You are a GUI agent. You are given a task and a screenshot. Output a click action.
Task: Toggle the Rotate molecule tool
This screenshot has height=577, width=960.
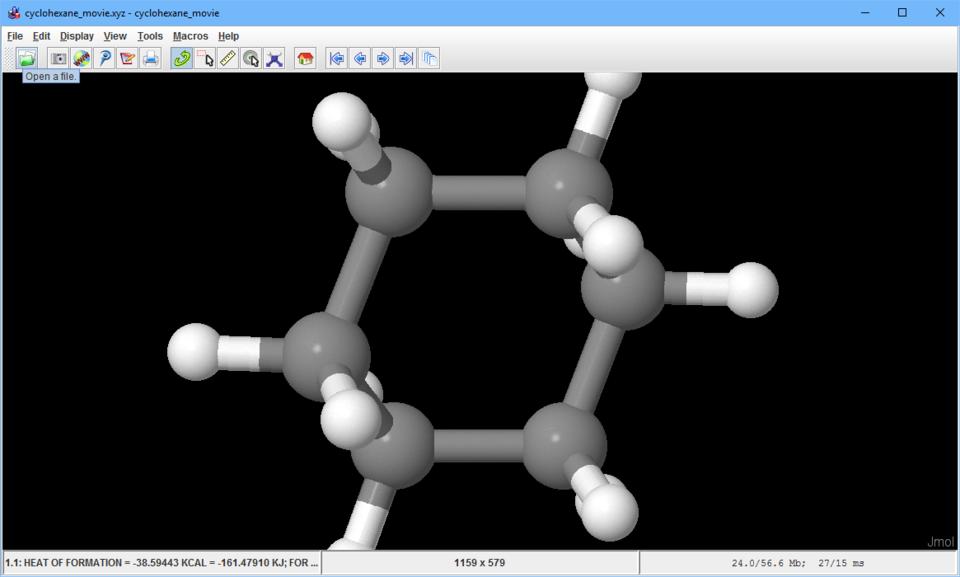[x=182, y=59]
